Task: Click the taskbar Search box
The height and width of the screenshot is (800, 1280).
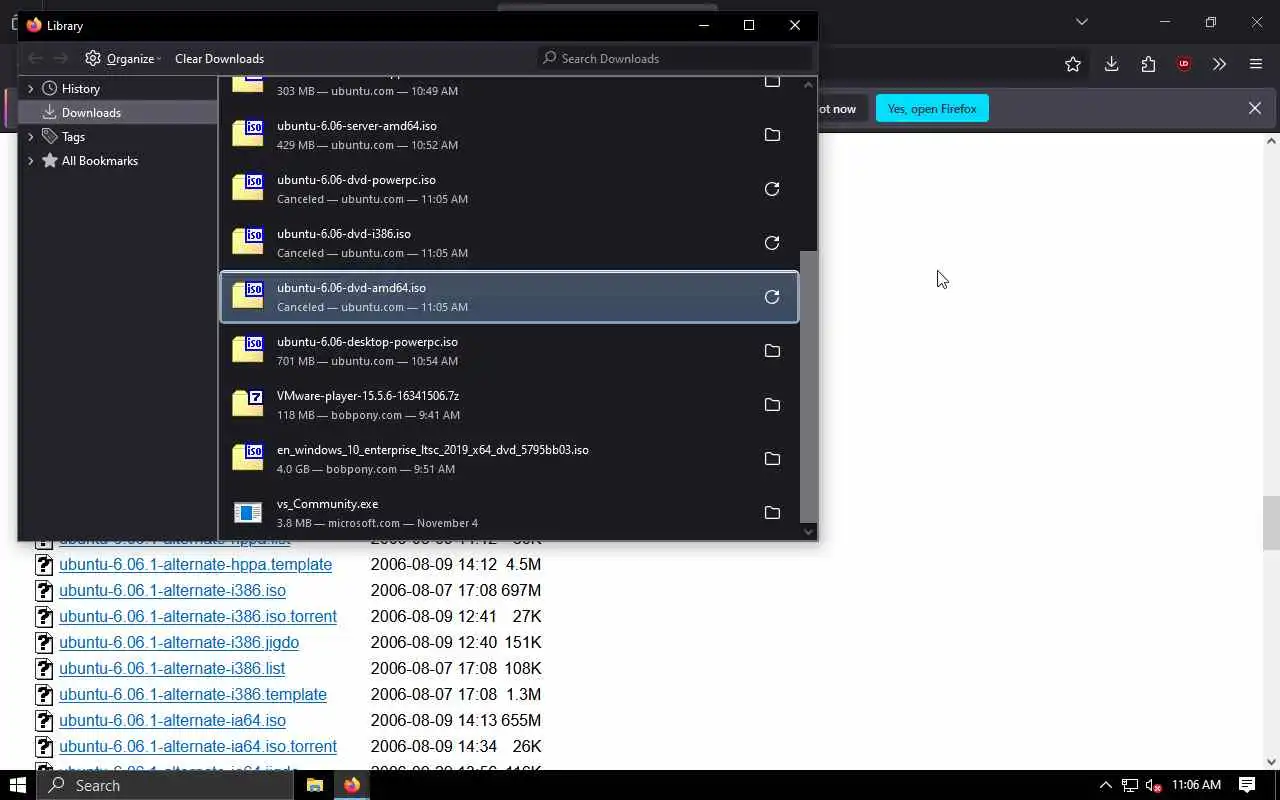Action: pos(166,785)
